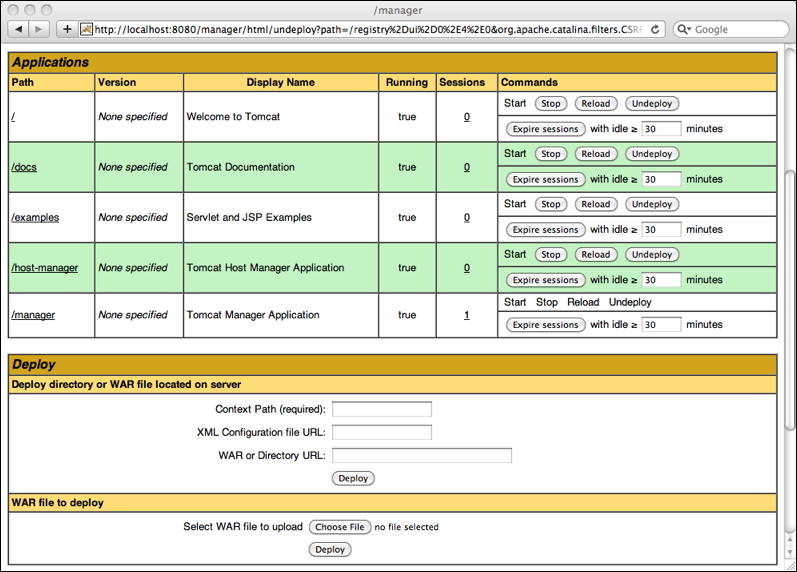
Task: Reload the /examples application
Action: click(596, 204)
